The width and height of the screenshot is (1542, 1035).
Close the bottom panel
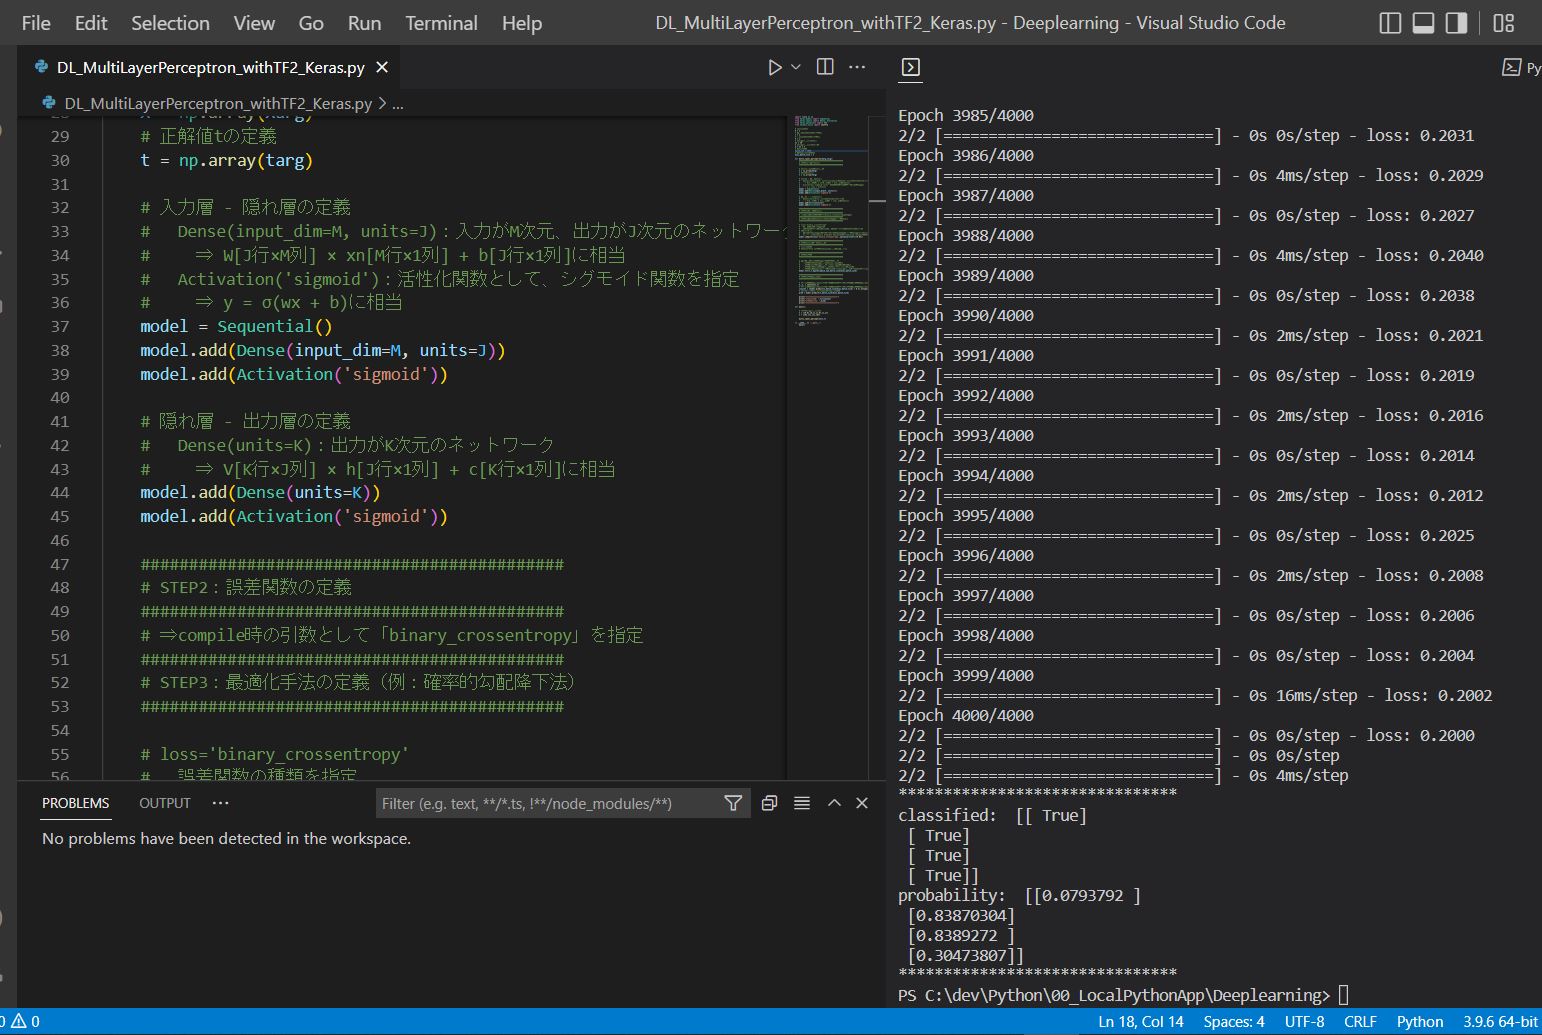point(862,803)
